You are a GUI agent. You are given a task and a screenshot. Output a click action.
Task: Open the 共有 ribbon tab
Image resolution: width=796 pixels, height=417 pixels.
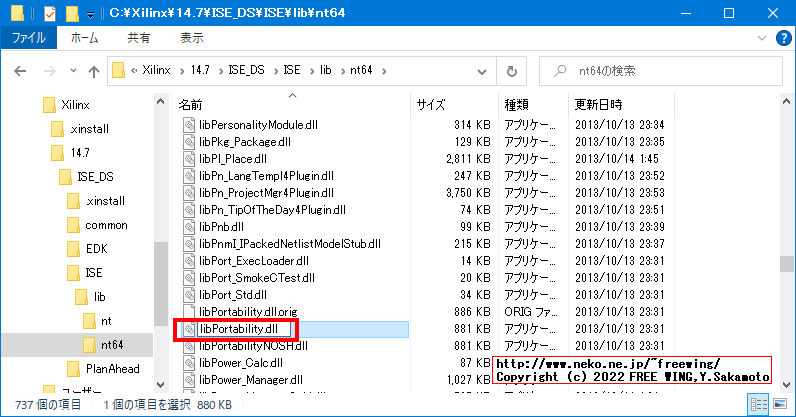click(139, 38)
